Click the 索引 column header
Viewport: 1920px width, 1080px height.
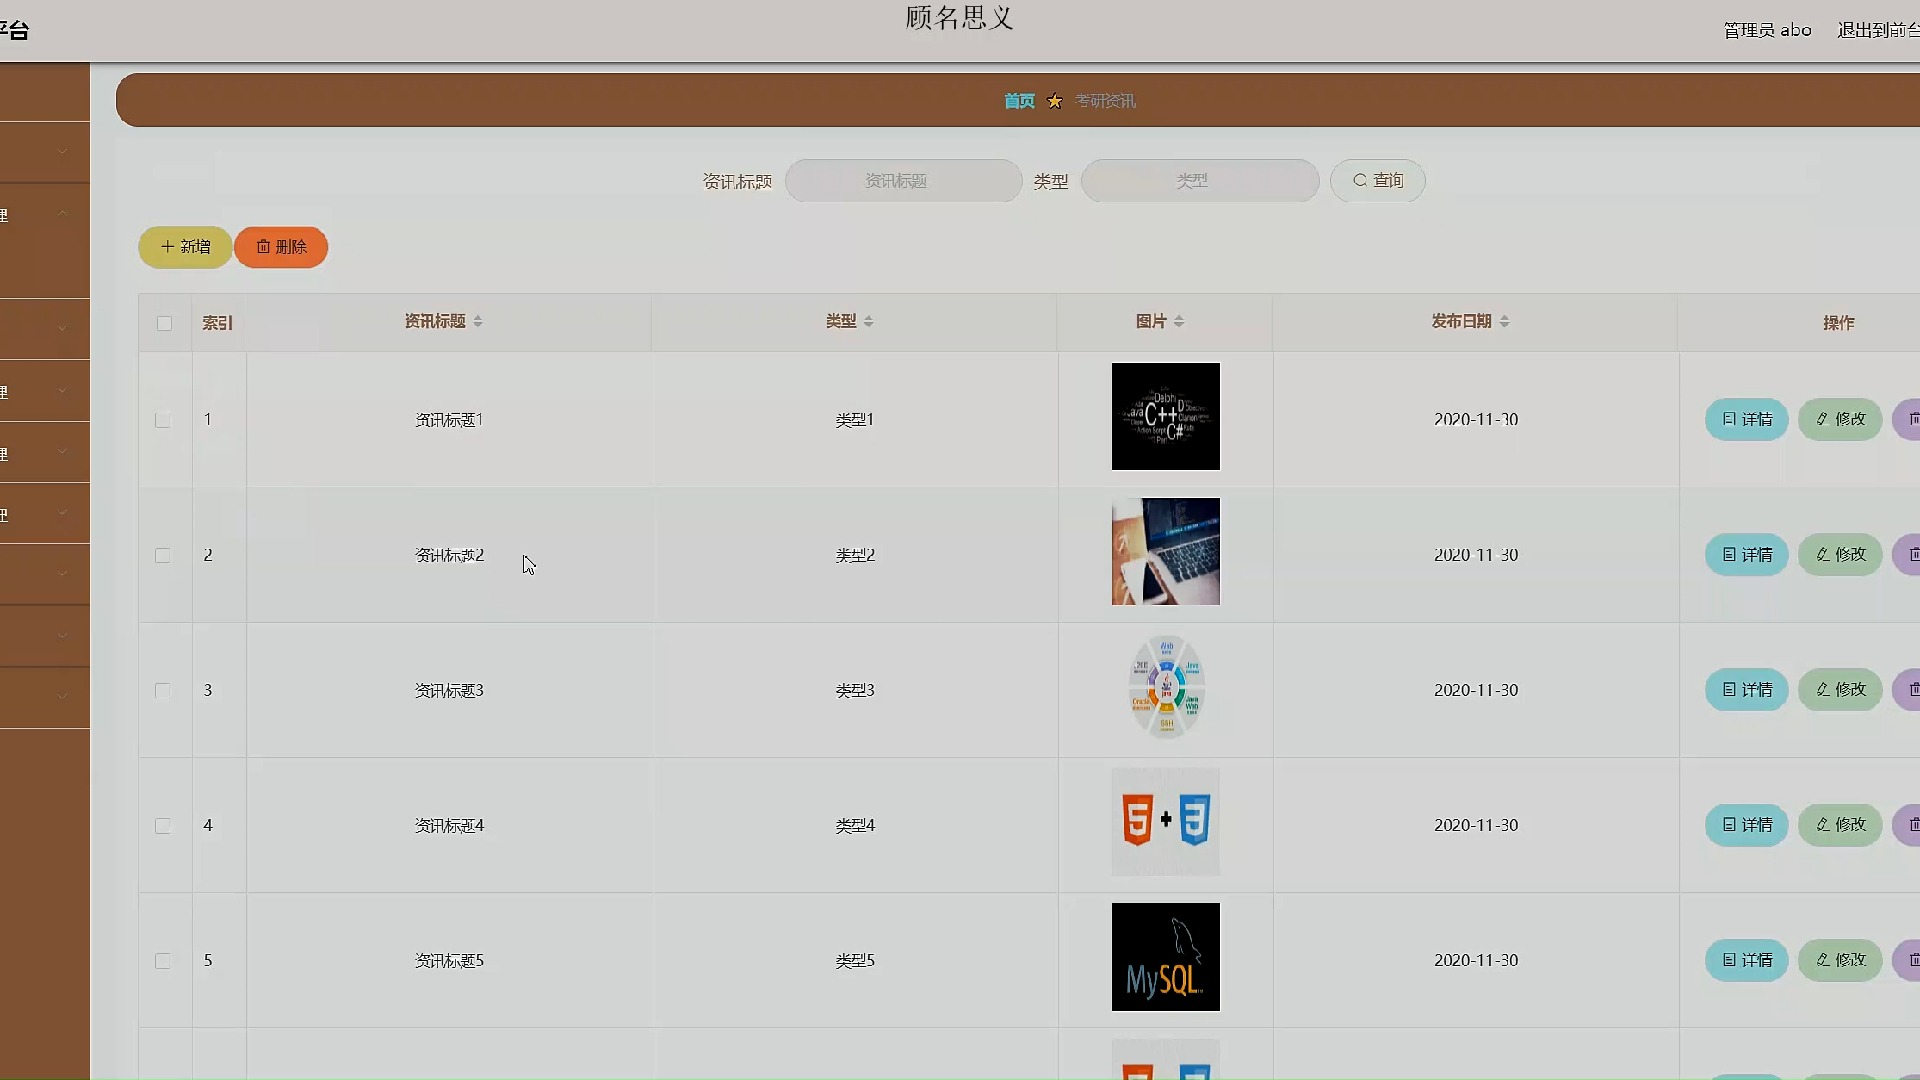pyautogui.click(x=217, y=323)
